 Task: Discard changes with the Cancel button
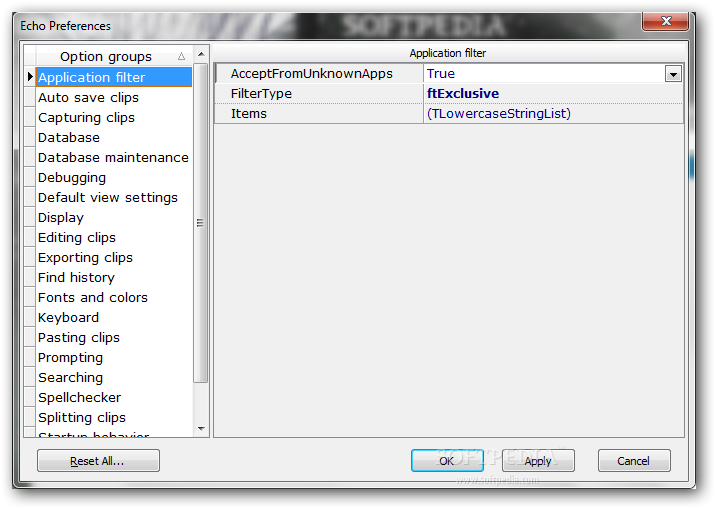click(x=634, y=461)
